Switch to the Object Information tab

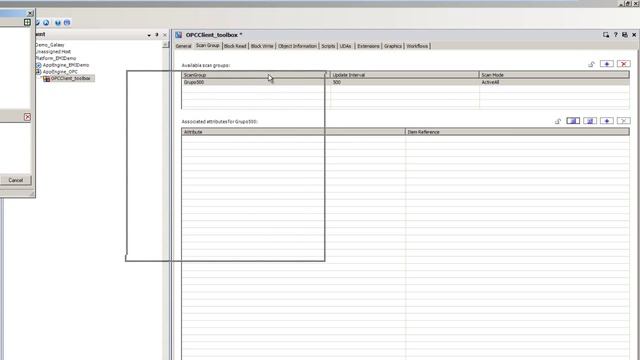pos(297,46)
